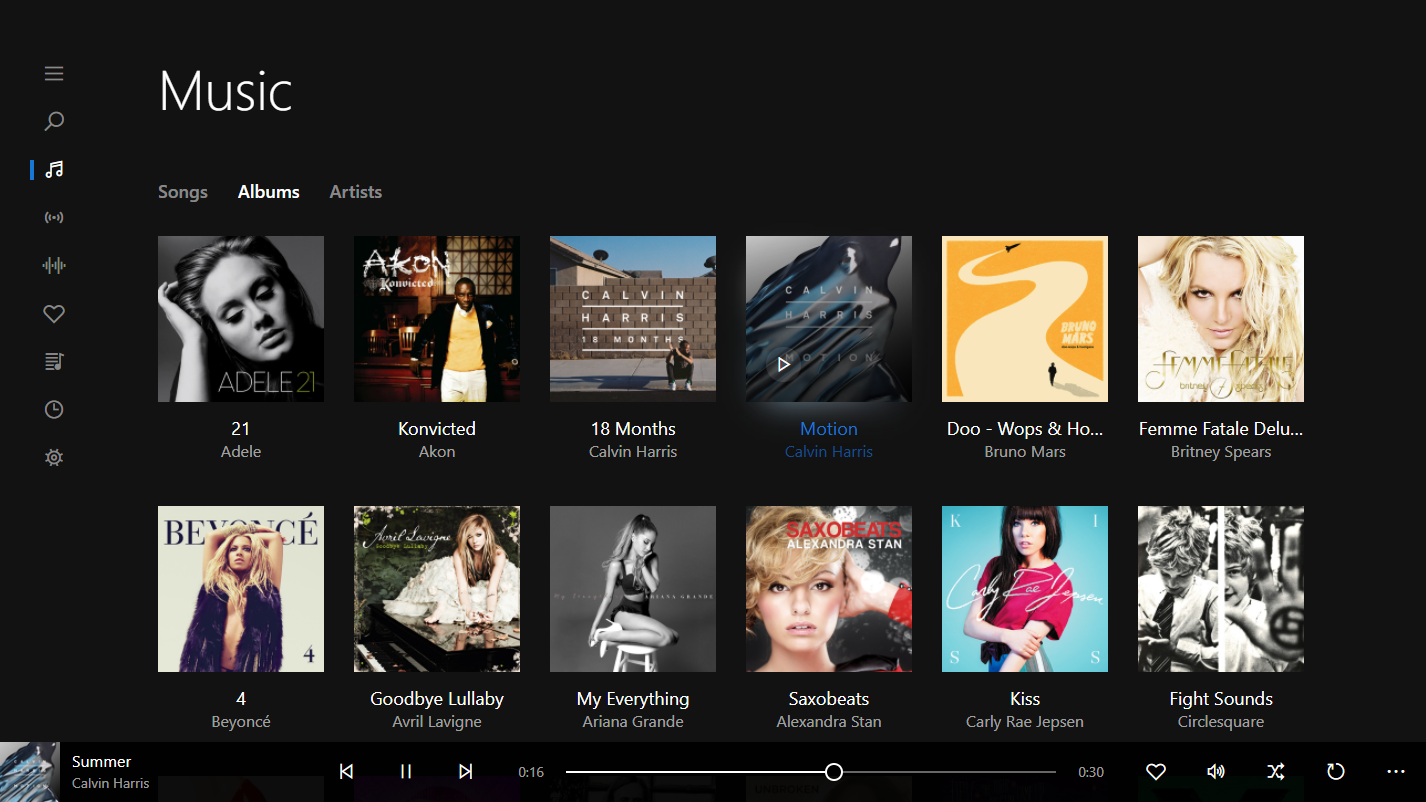Expand the hamburger navigation menu

pos(54,73)
